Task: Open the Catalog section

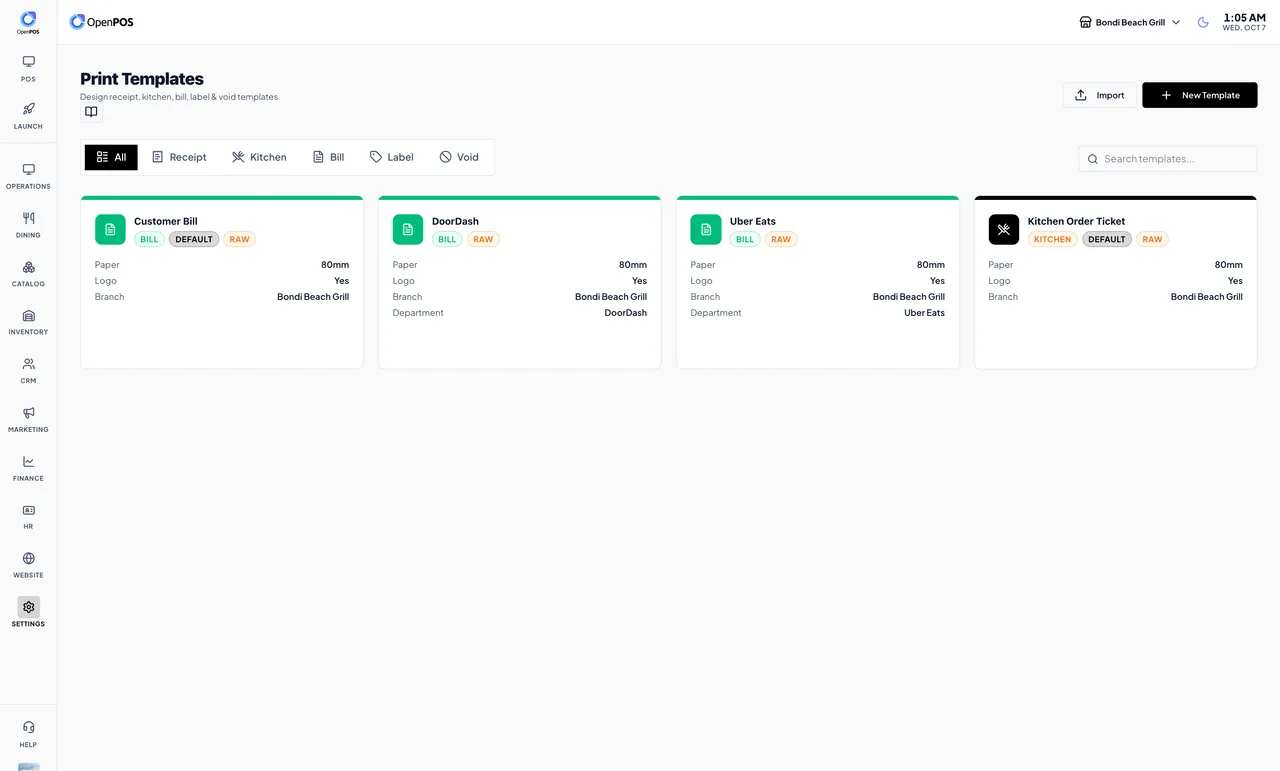Action: tap(28, 274)
